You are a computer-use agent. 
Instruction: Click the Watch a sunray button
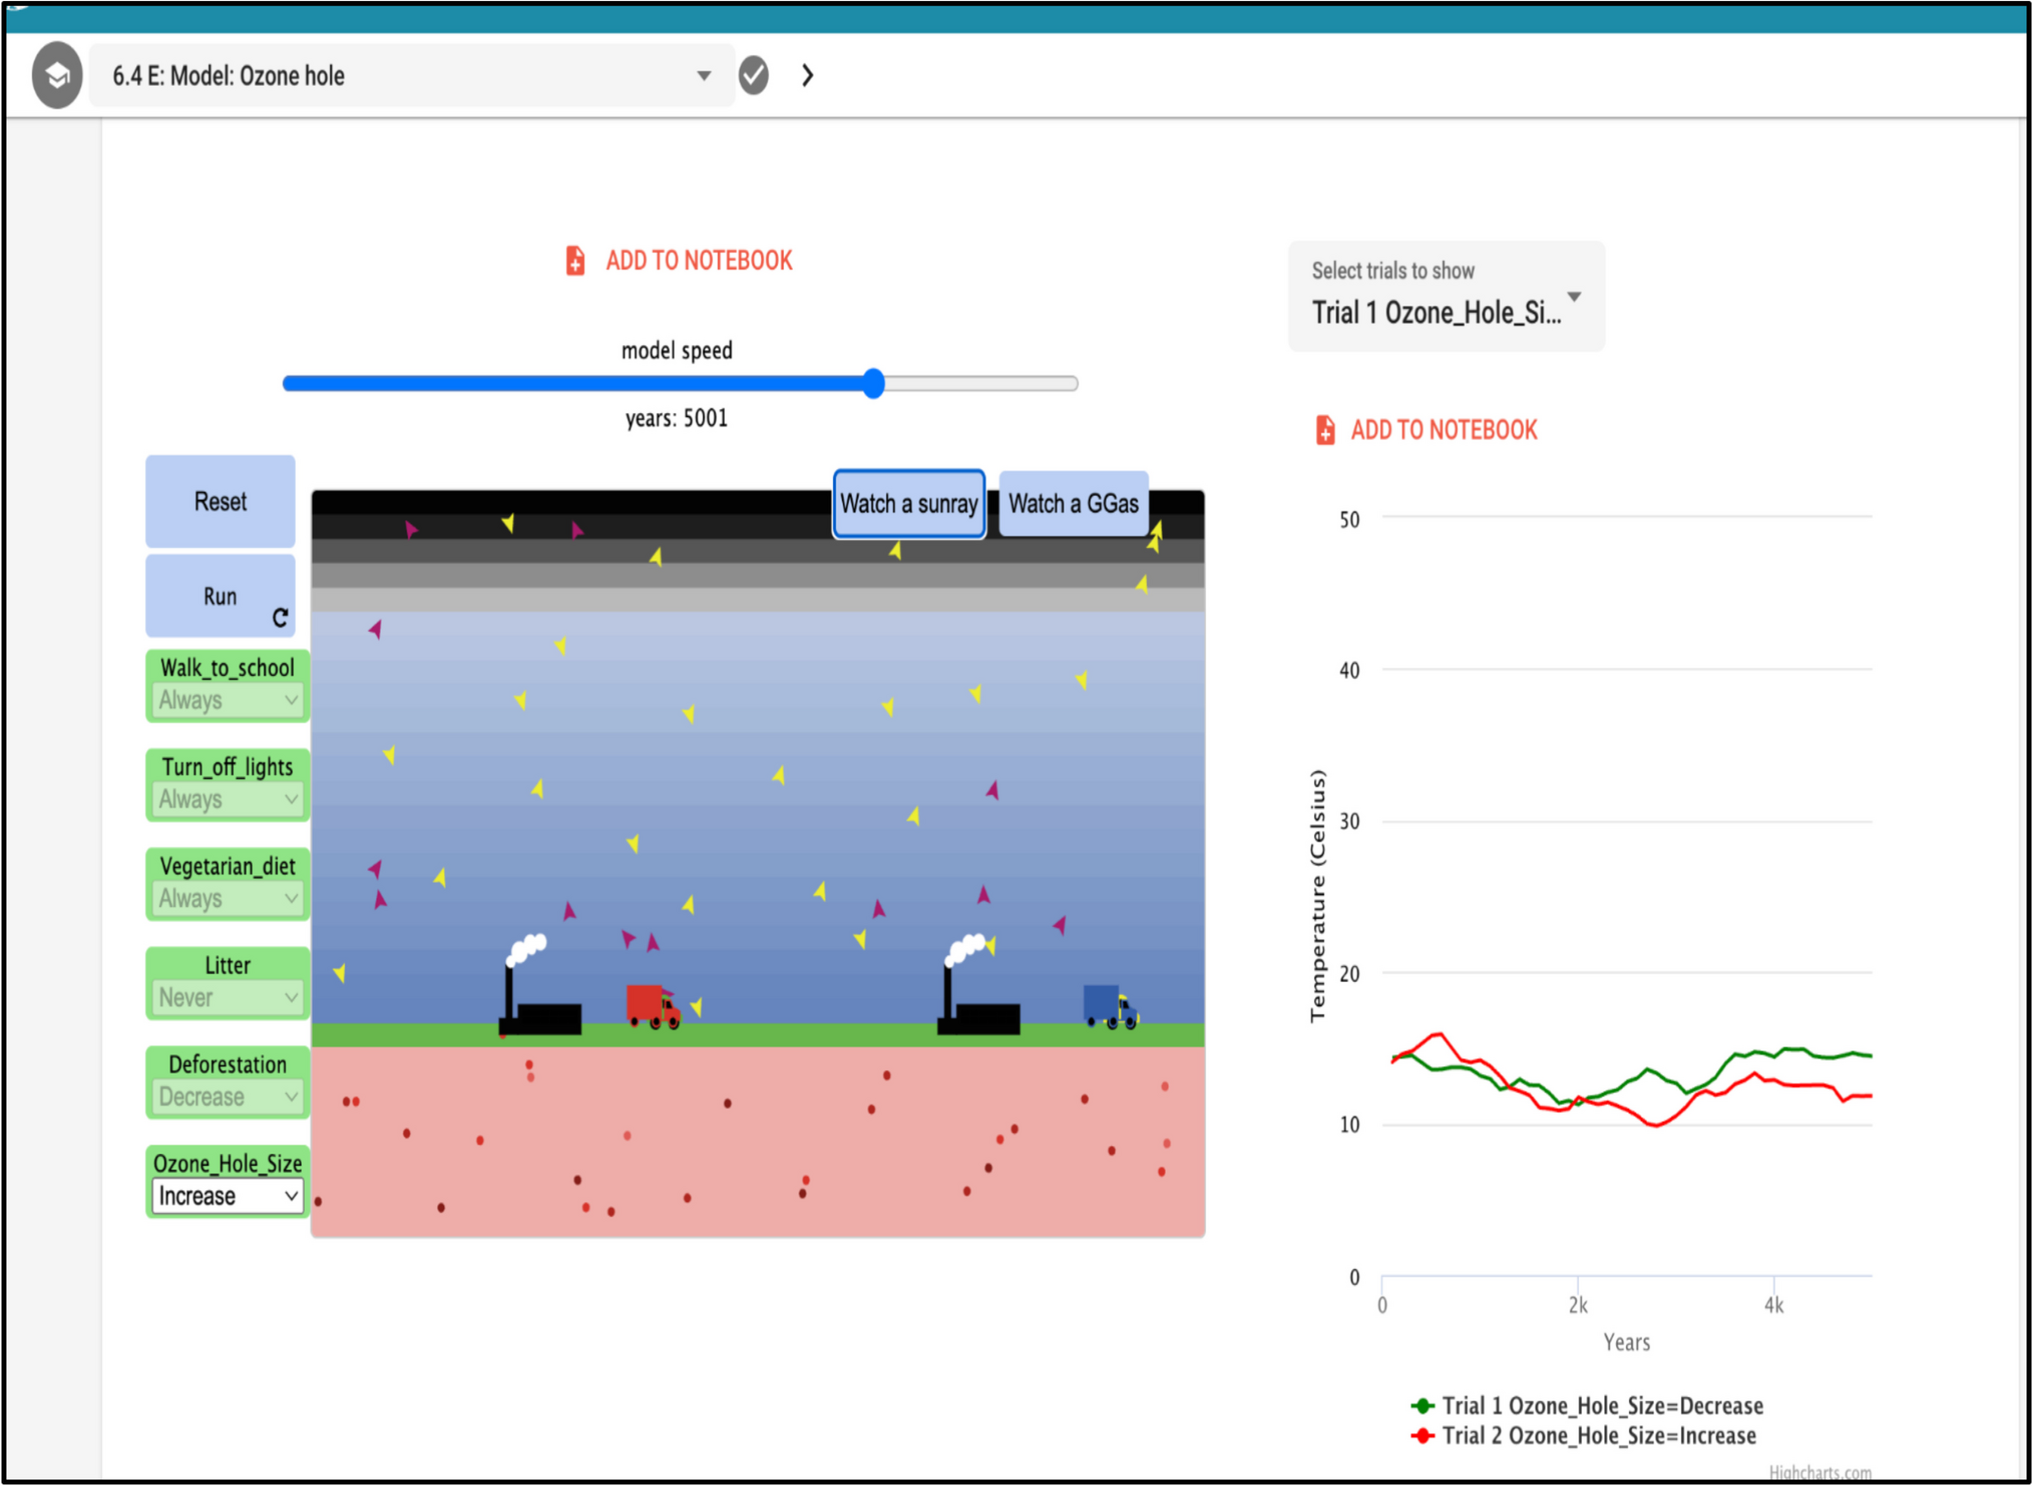coord(909,503)
